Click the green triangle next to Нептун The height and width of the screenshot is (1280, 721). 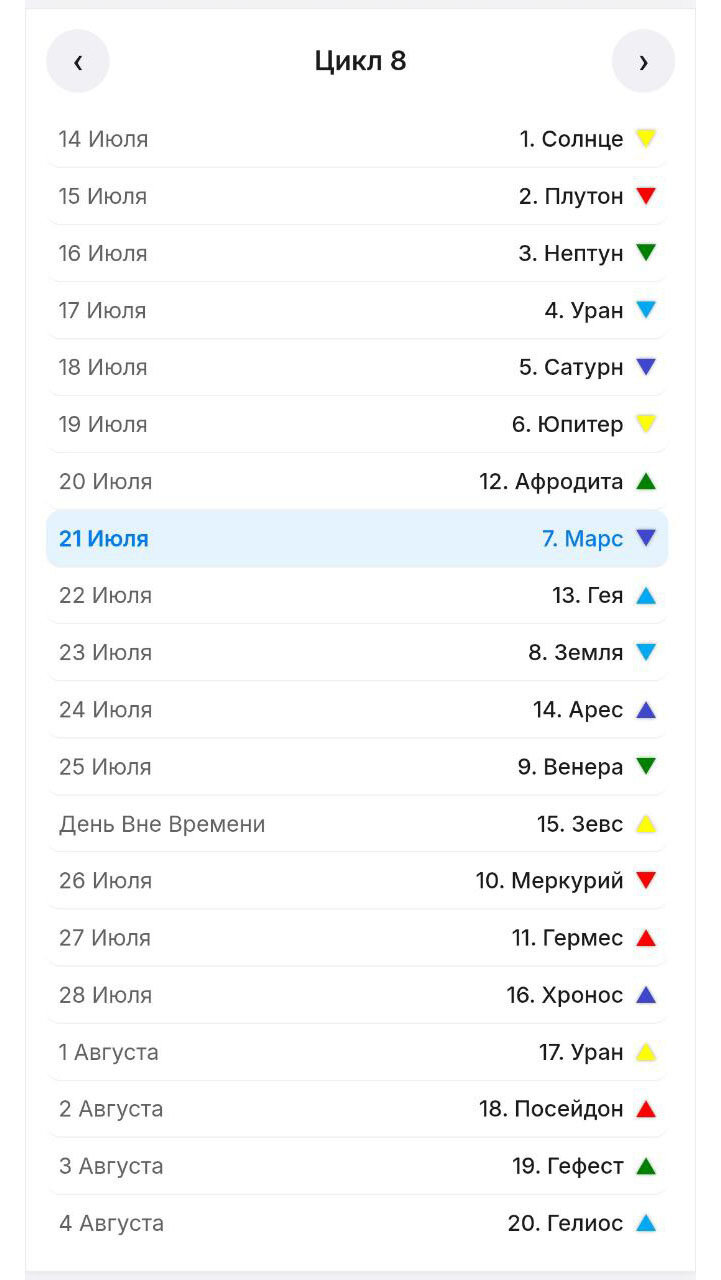(646, 252)
